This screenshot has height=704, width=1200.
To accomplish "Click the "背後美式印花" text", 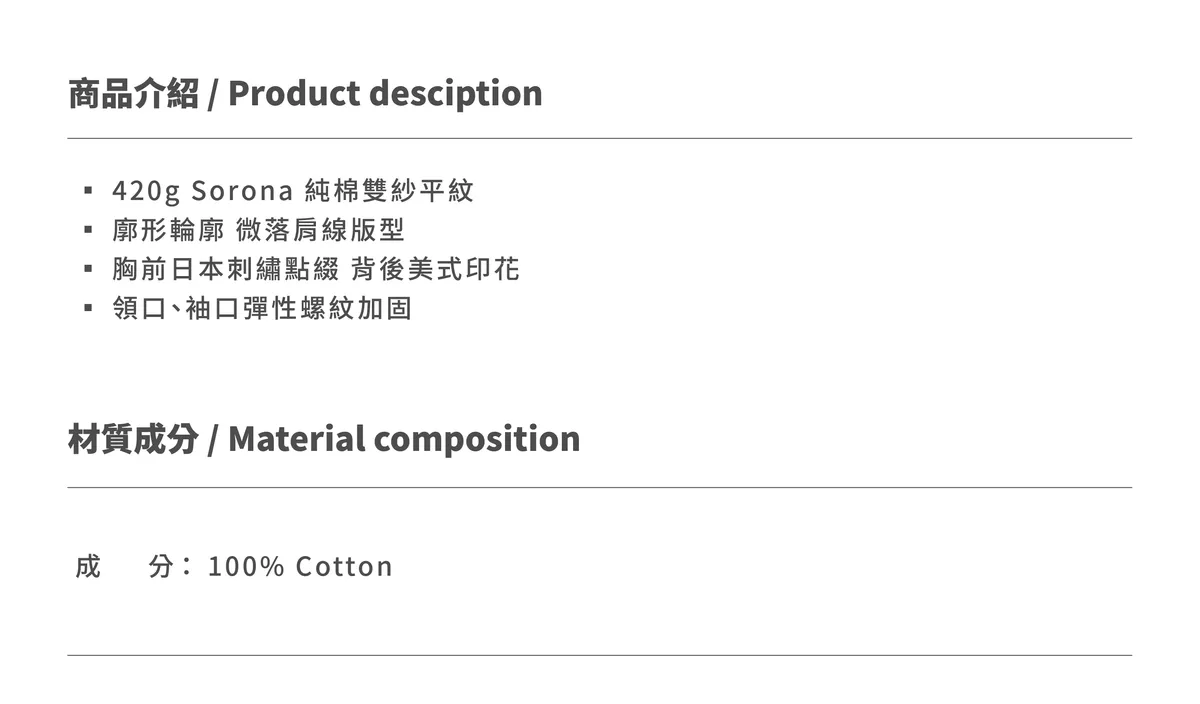I will 436,269.
